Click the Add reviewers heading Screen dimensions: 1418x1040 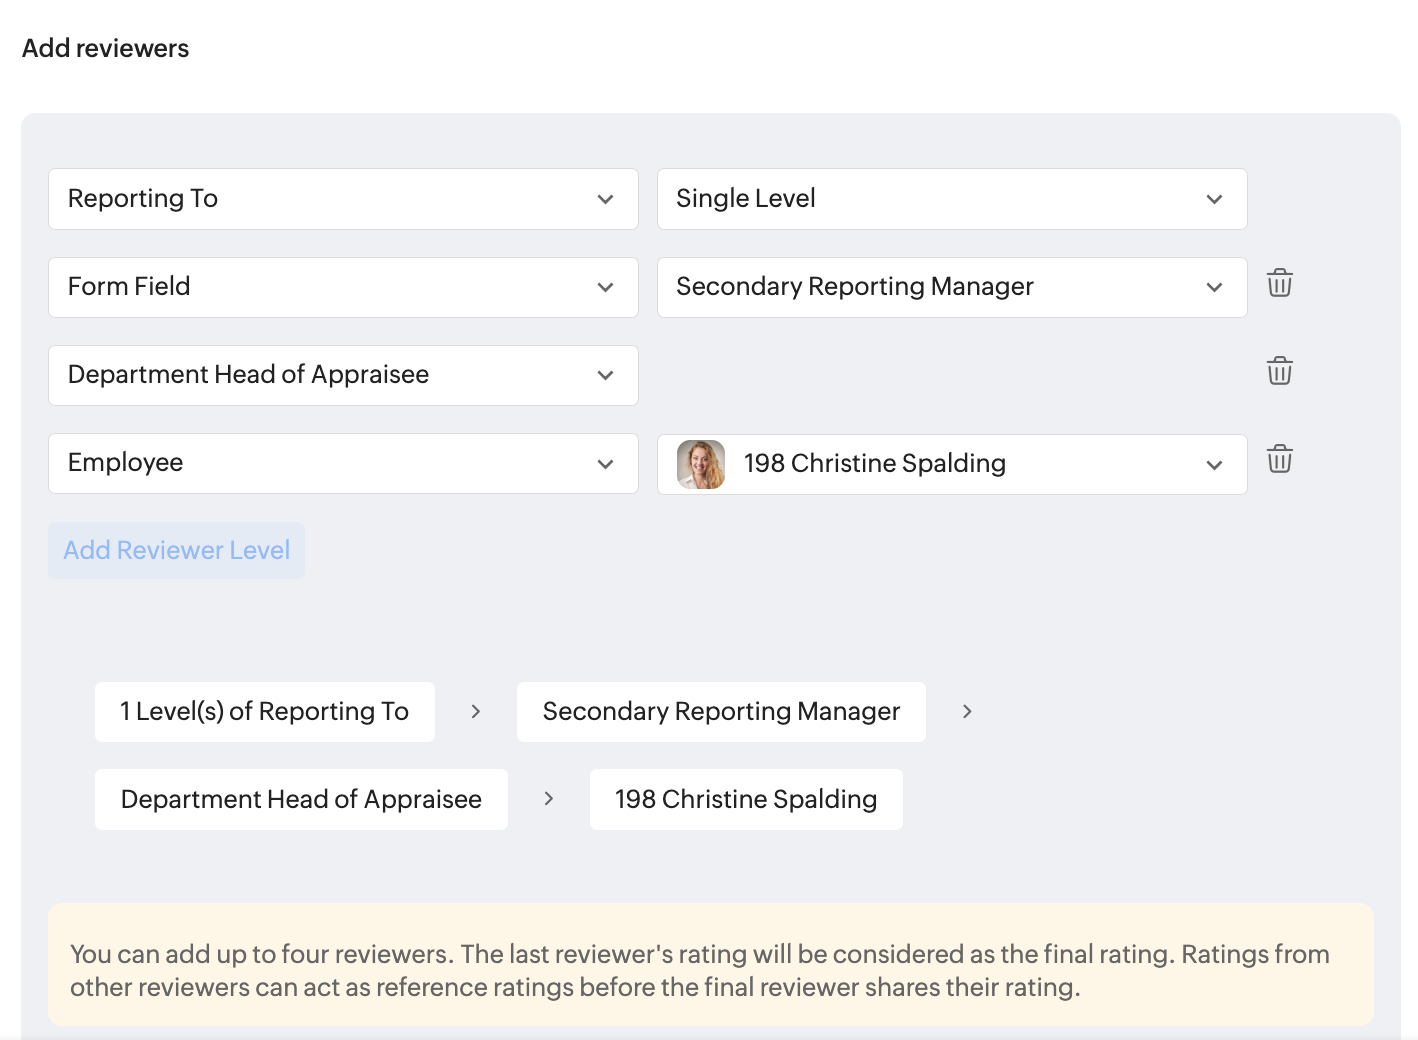tap(106, 49)
